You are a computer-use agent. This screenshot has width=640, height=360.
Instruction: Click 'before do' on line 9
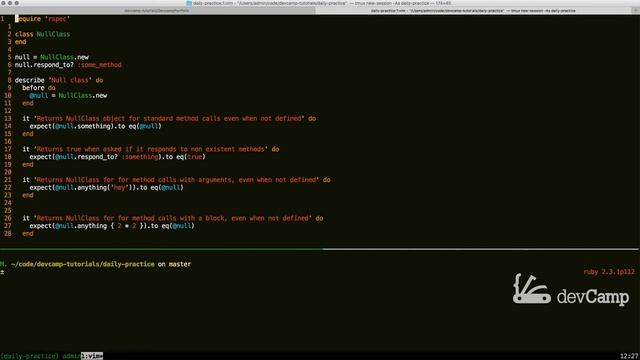[39, 88]
